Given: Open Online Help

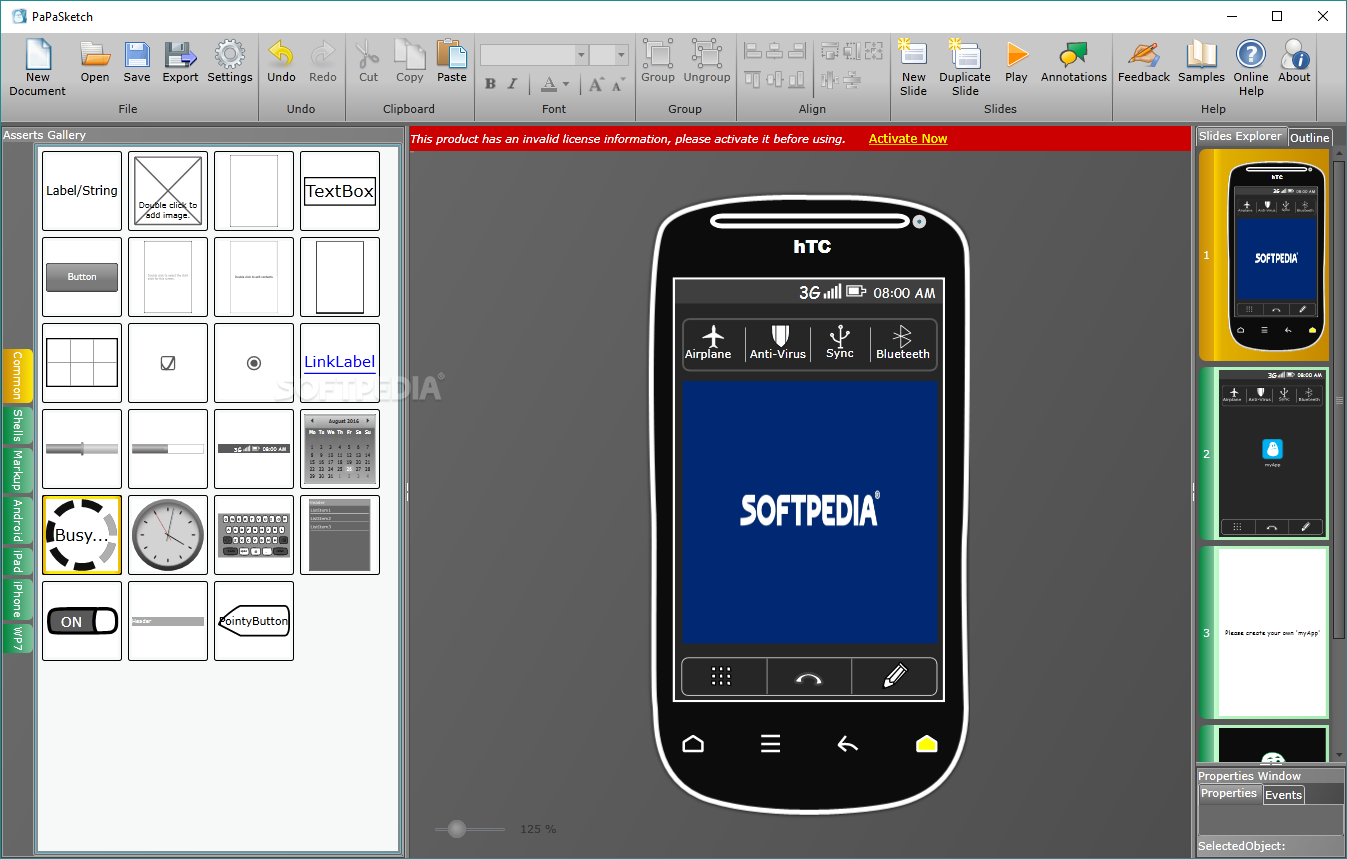Looking at the screenshot, I should (1251, 67).
